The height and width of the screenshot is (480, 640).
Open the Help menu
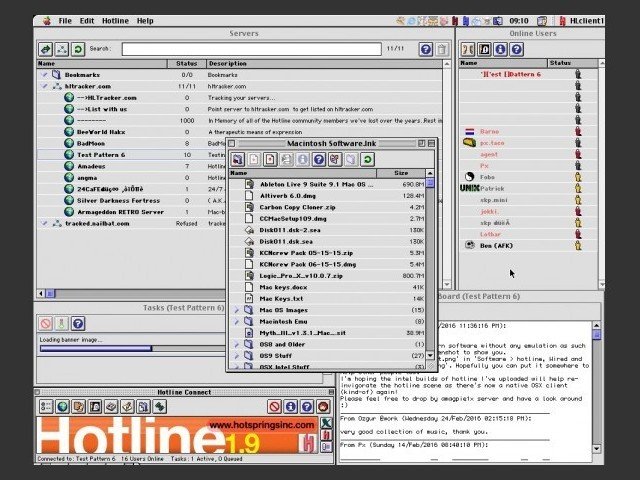(x=145, y=21)
